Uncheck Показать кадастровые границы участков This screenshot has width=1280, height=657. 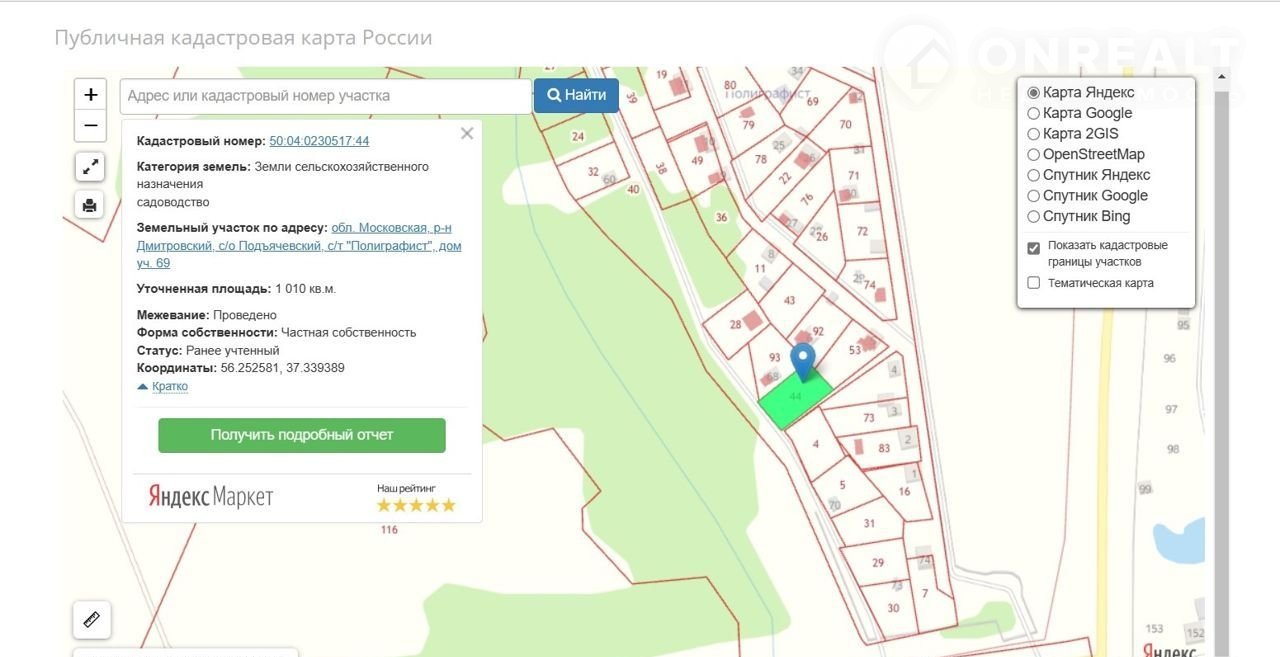(1034, 248)
